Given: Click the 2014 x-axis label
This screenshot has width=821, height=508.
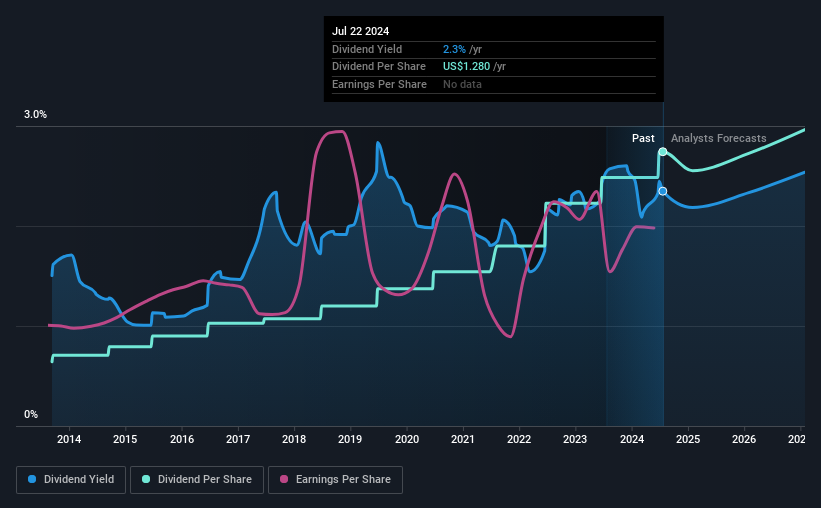Looking at the screenshot, I should pyautogui.click(x=69, y=439).
